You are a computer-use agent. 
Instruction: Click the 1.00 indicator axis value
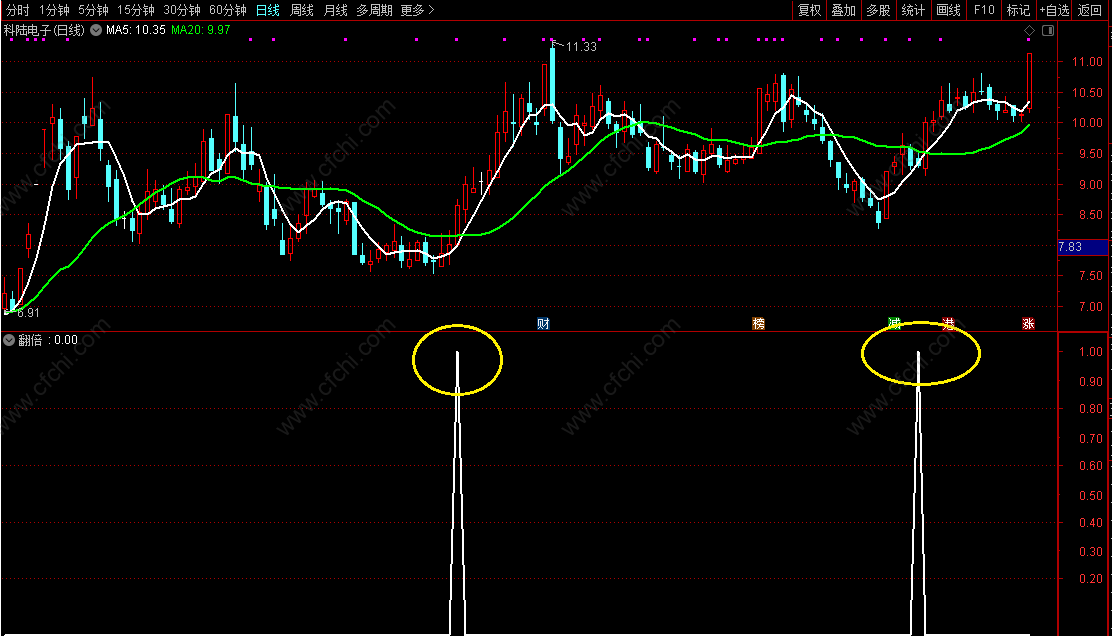1091,352
